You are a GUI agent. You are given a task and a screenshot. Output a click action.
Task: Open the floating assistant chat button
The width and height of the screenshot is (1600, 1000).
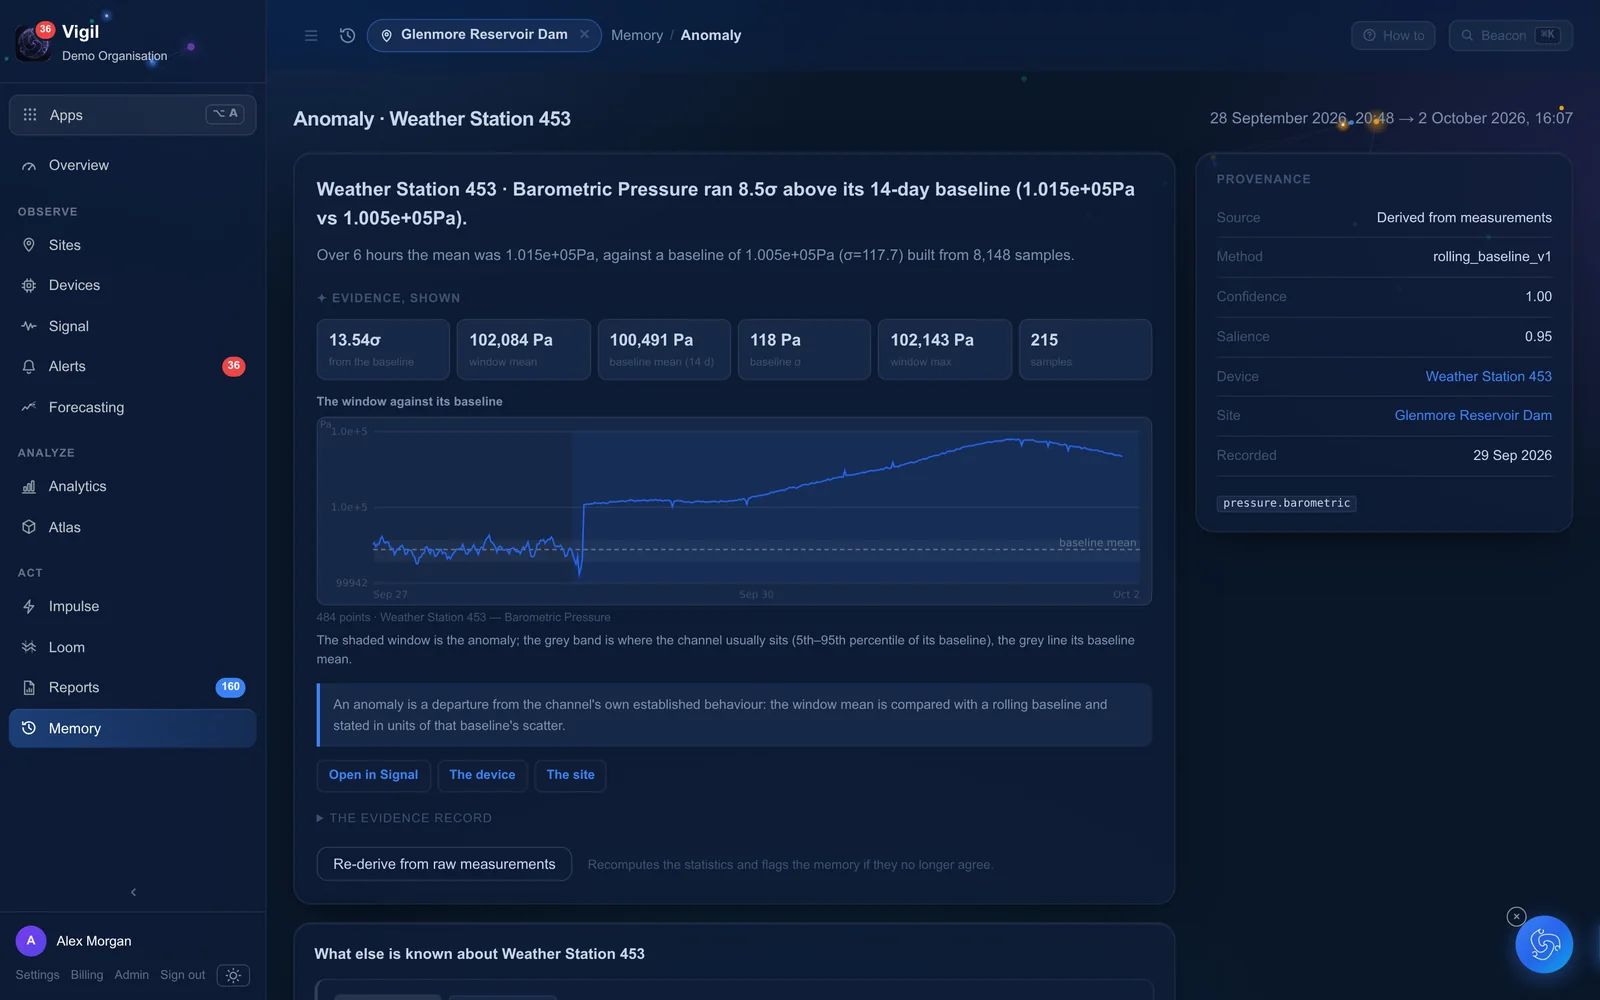pyautogui.click(x=1544, y=944)
